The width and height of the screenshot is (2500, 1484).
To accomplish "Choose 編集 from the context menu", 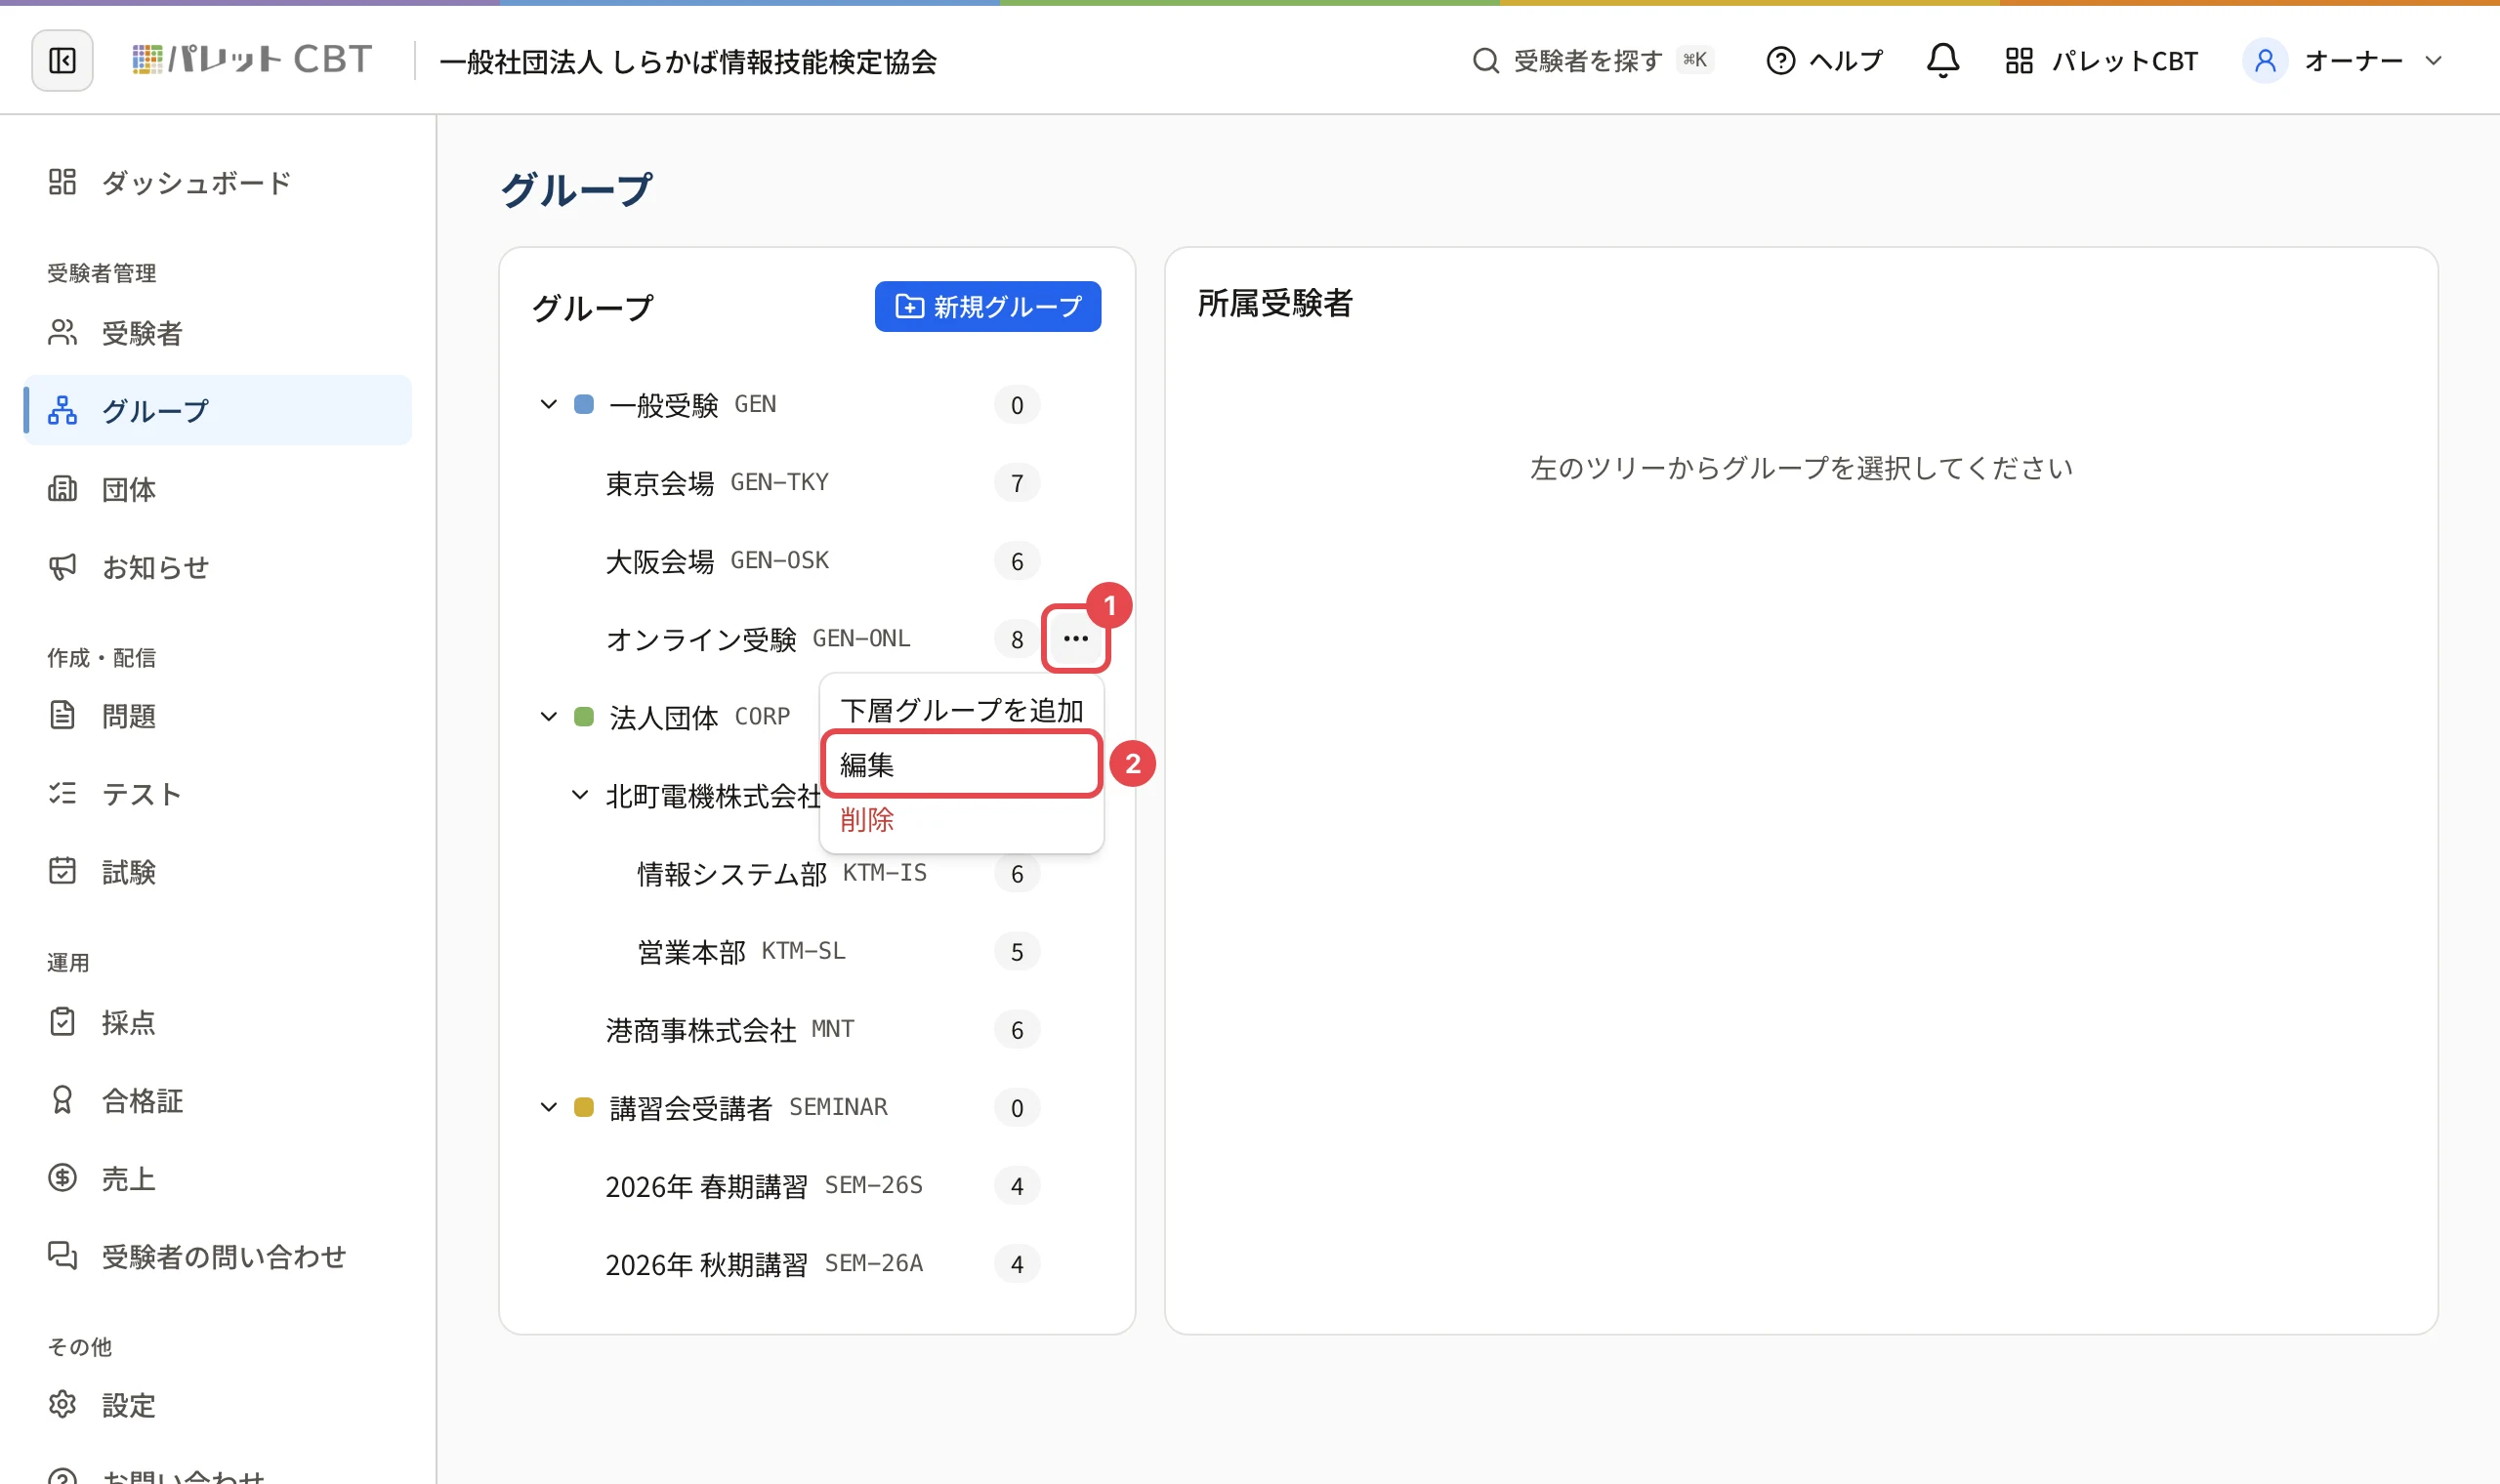I will click(x=962, y=765).
